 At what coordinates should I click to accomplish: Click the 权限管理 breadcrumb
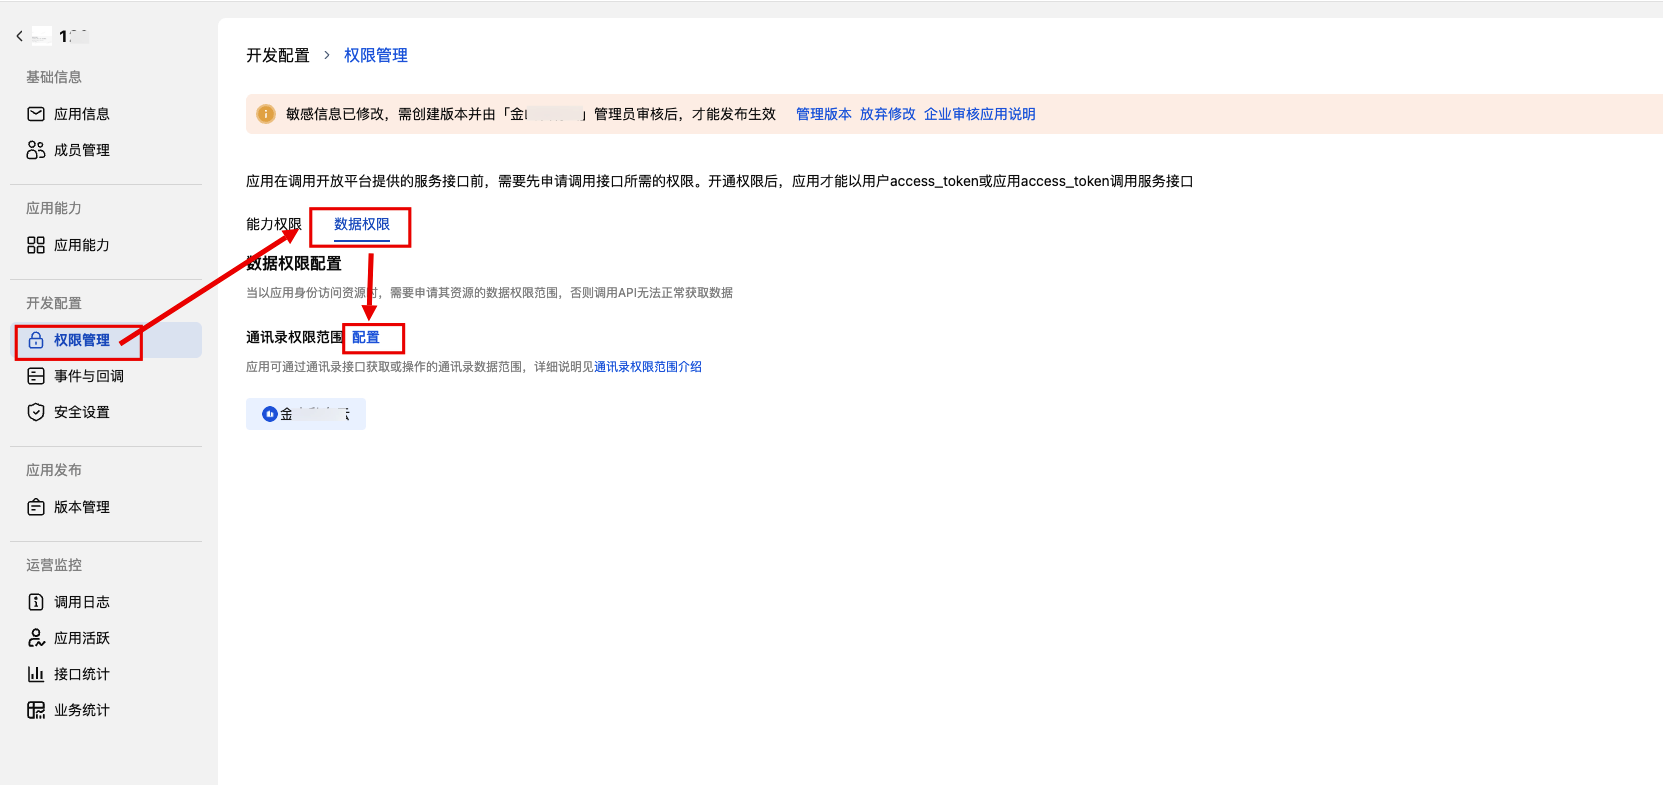[x=376, y=56]
